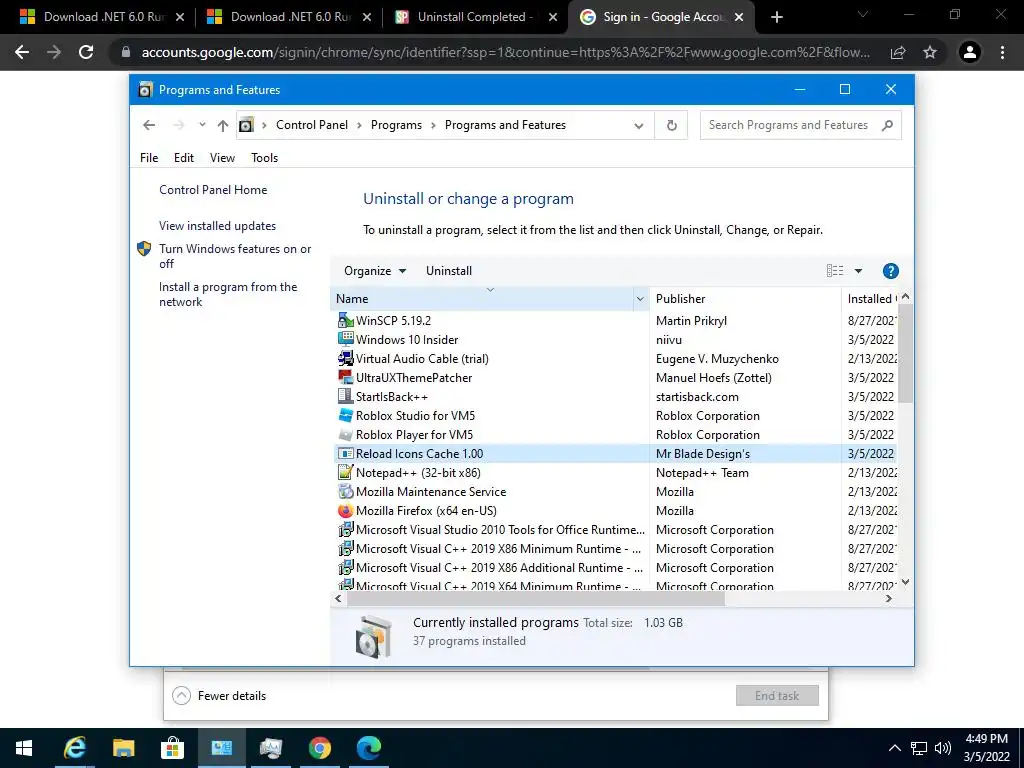The width and height of the screenshot is (1024, 768).
Task: Open the Tools menu
Action: click(x=264, y=158)
